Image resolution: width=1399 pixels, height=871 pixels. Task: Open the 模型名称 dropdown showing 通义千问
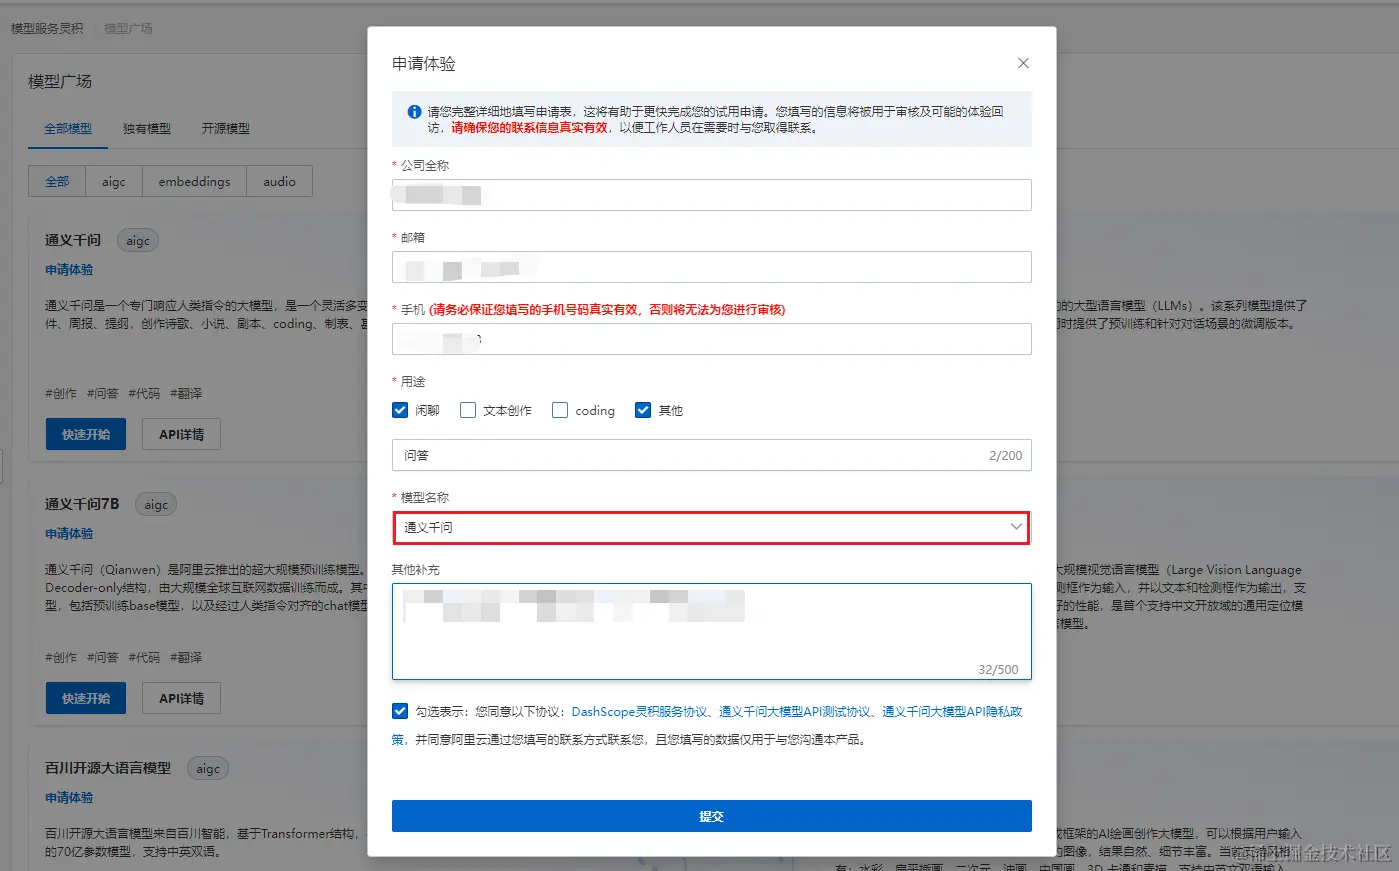(x=711, y=527)
